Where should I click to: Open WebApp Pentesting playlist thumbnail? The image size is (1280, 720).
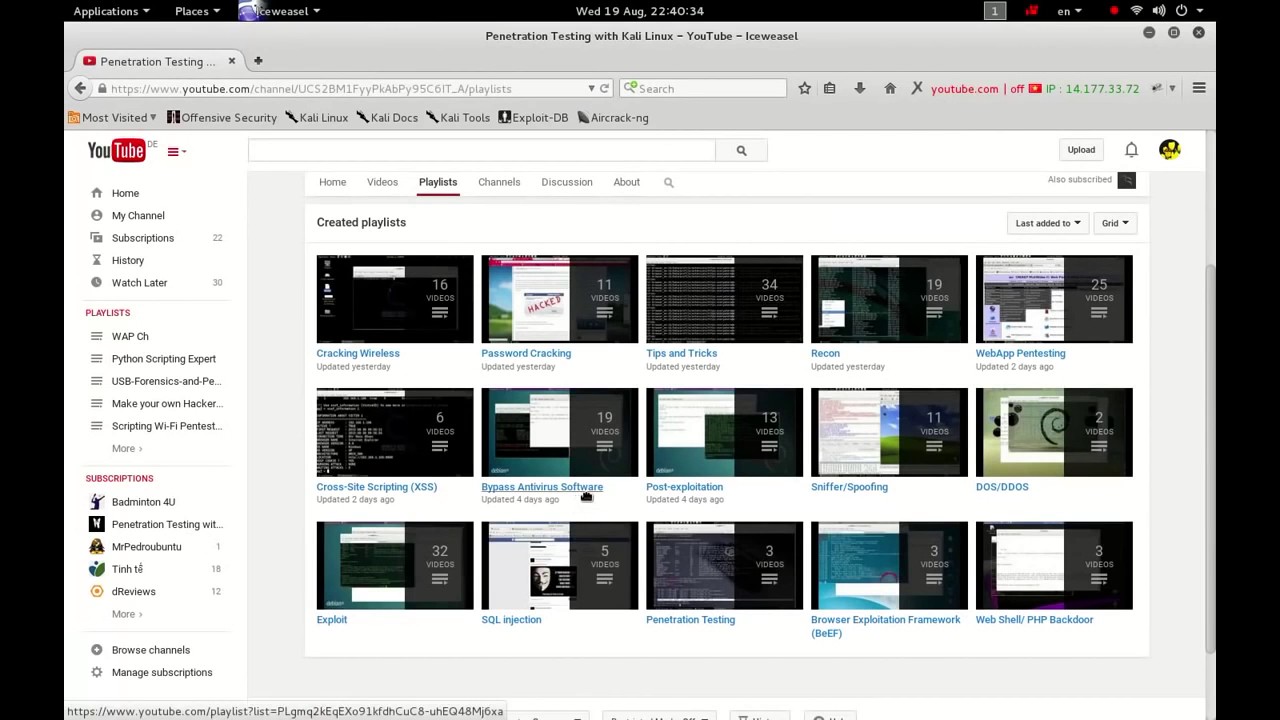(1054, 299)
